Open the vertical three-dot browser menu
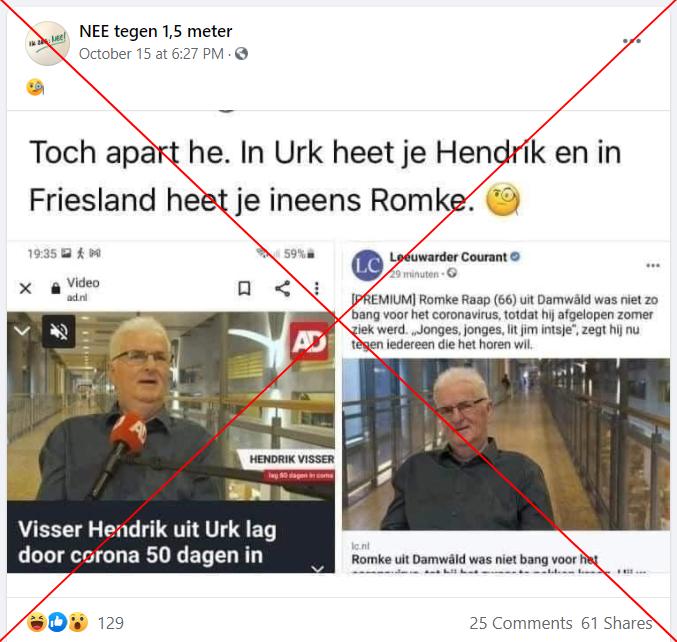677x642 pixels. [316, 288]
